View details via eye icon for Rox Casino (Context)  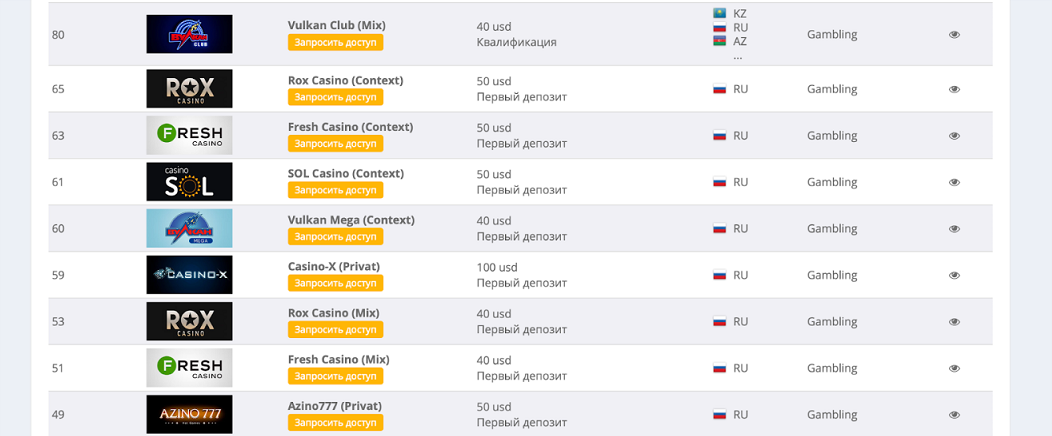click(x=954, y=89)
